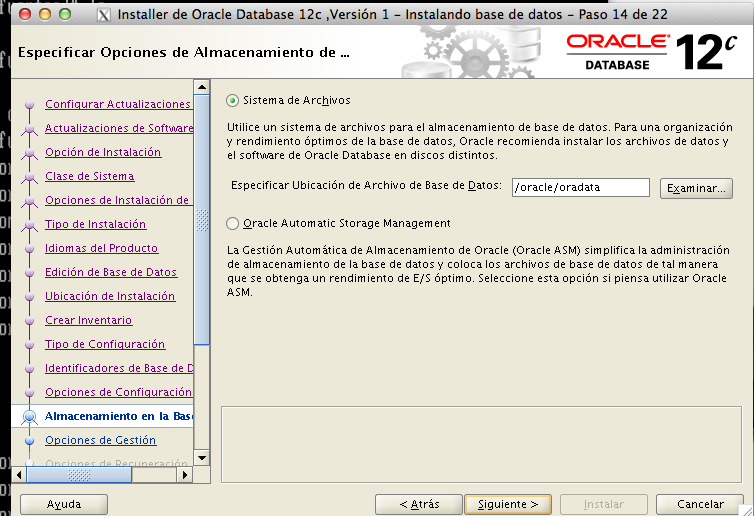Open the Tipo de Configuración step
The height and width of the screenshot is (516, 754).
[105, 344]
